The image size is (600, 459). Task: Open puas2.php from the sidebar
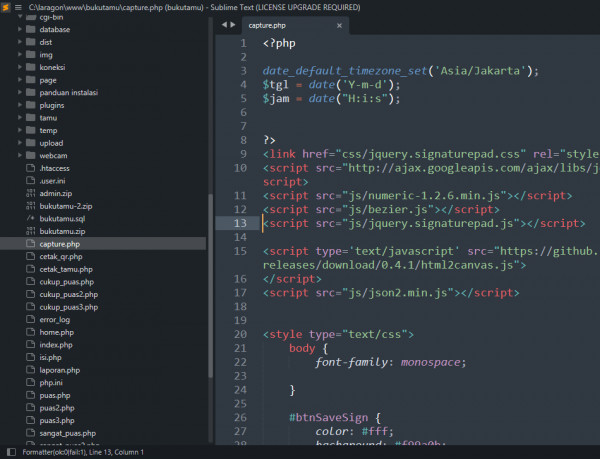point(57,408)
